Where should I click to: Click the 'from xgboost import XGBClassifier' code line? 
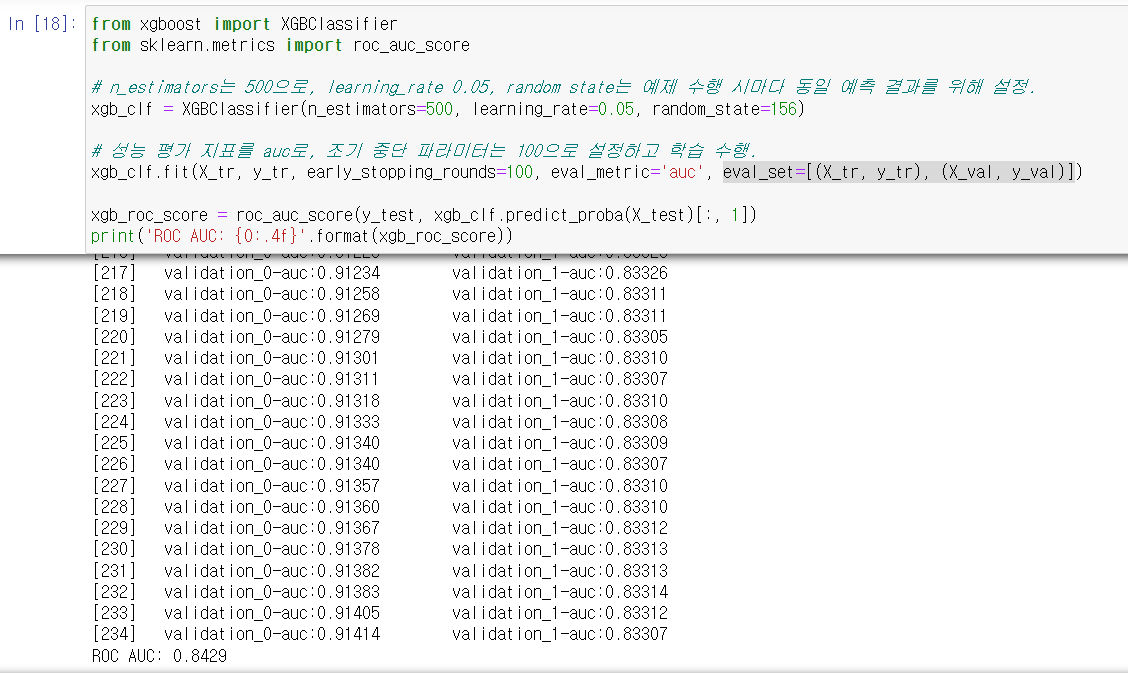point(244,24)
